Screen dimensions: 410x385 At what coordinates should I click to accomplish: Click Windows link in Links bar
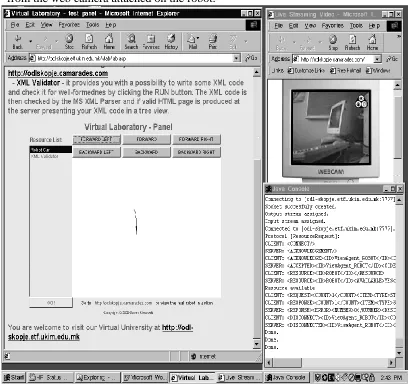[378, 70]
